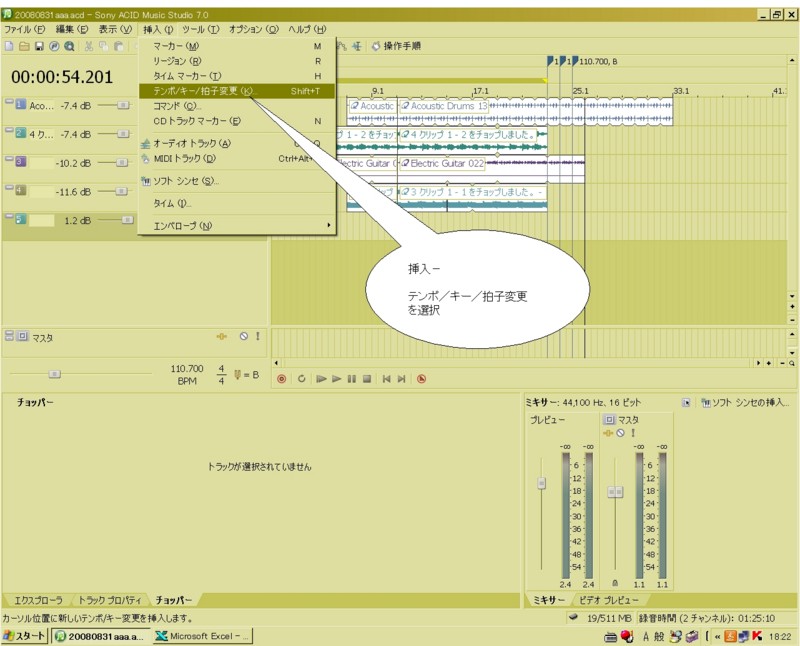Click Play from start in the transport
Viewport: 800px width, 646px height.
pos(321,379)
